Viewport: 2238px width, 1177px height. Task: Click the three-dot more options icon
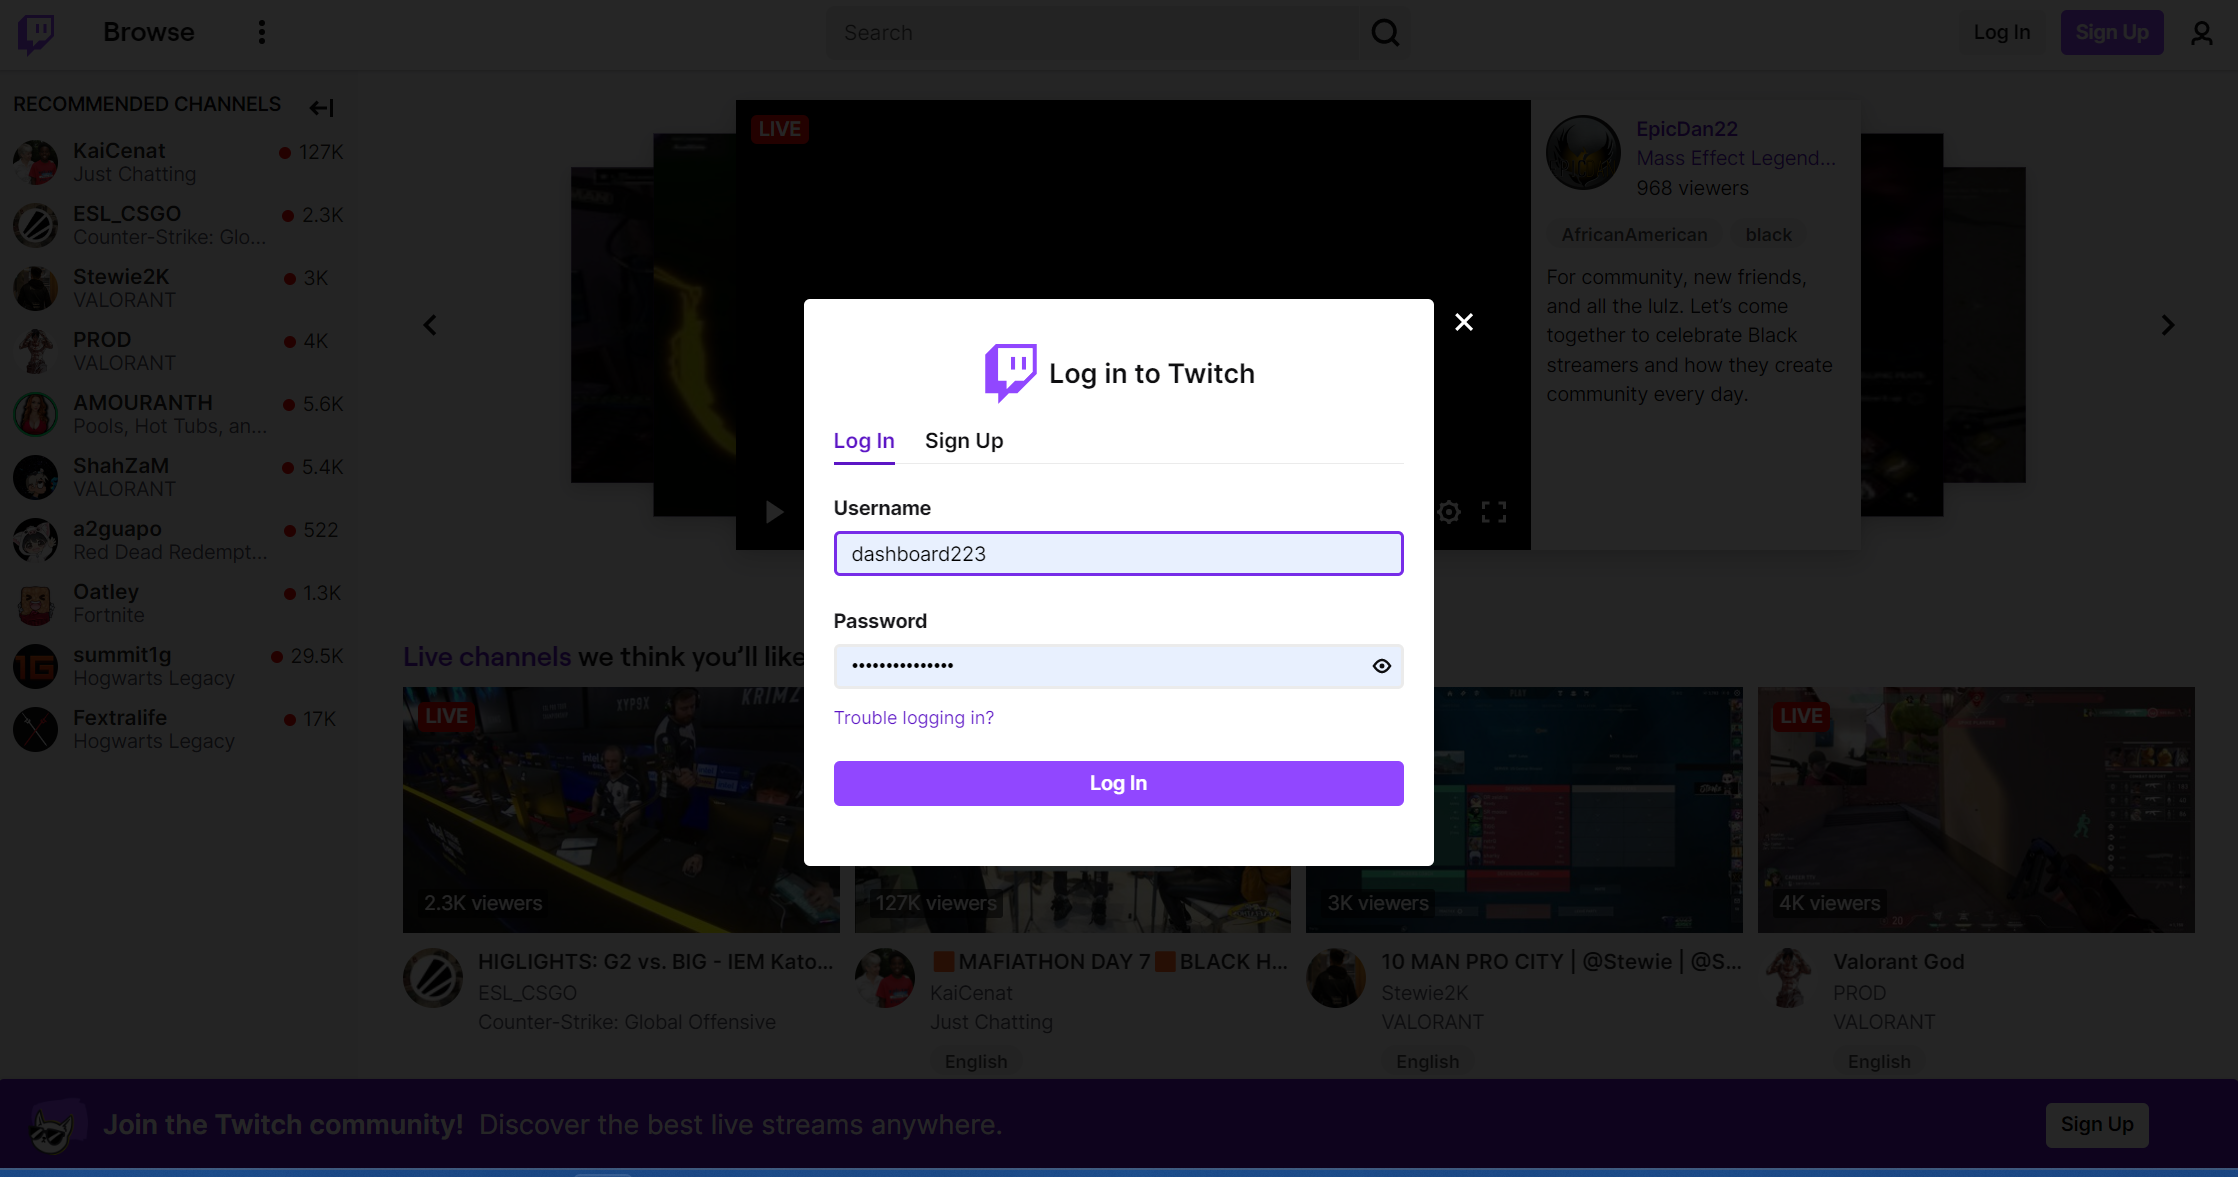point(262,33)
